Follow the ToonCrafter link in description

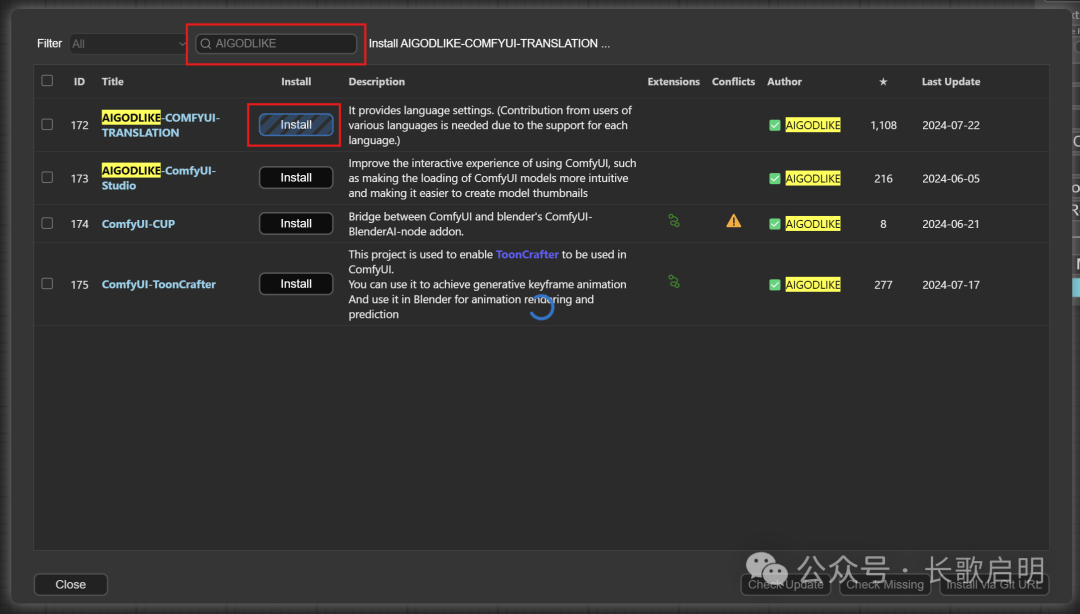pos(527,254)
